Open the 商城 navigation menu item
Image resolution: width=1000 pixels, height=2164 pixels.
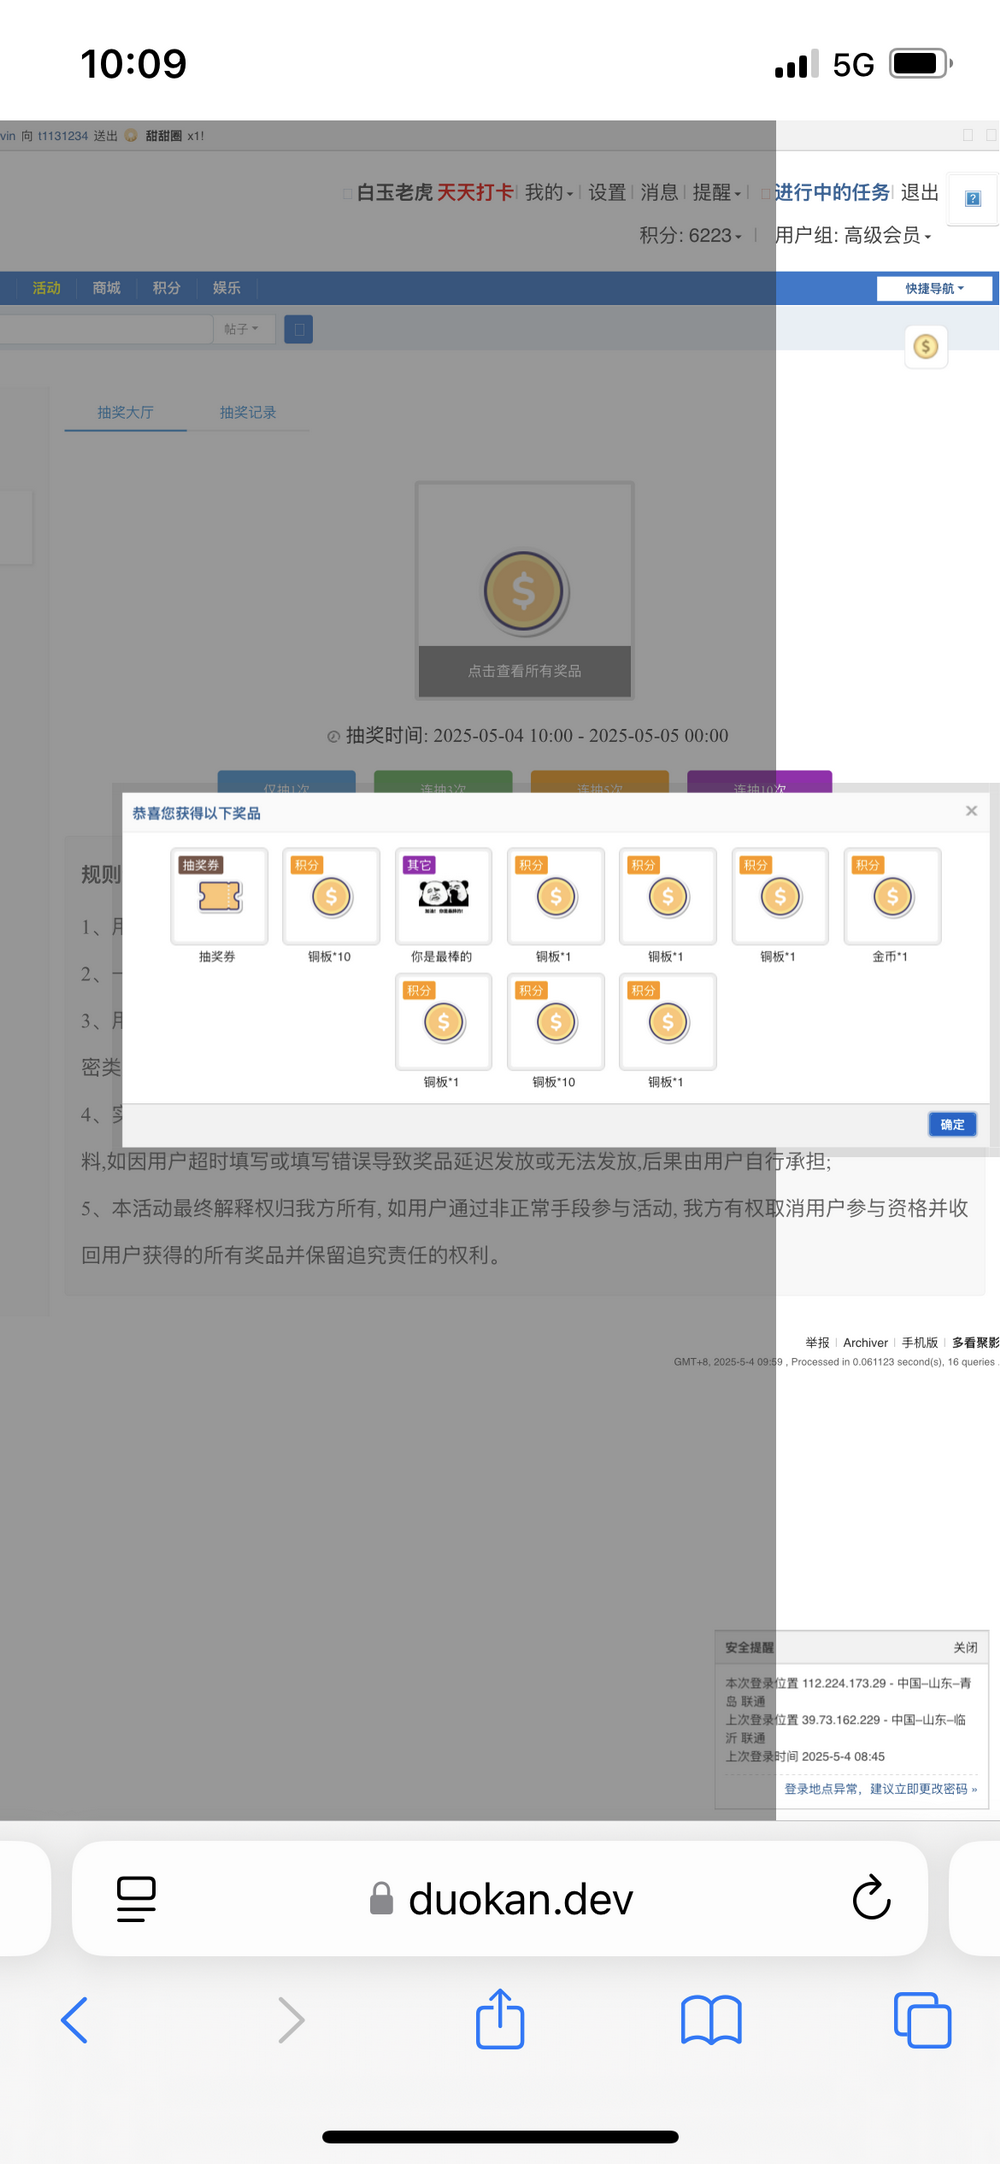pyautogui.click(x=106, y=288)
